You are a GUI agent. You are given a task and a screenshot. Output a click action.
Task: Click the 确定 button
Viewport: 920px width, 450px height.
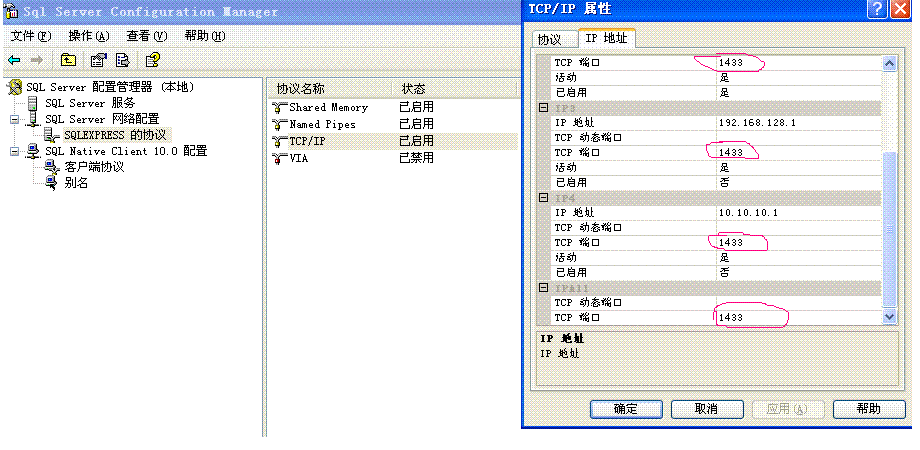pyautogui.click(x=626, y=409)
